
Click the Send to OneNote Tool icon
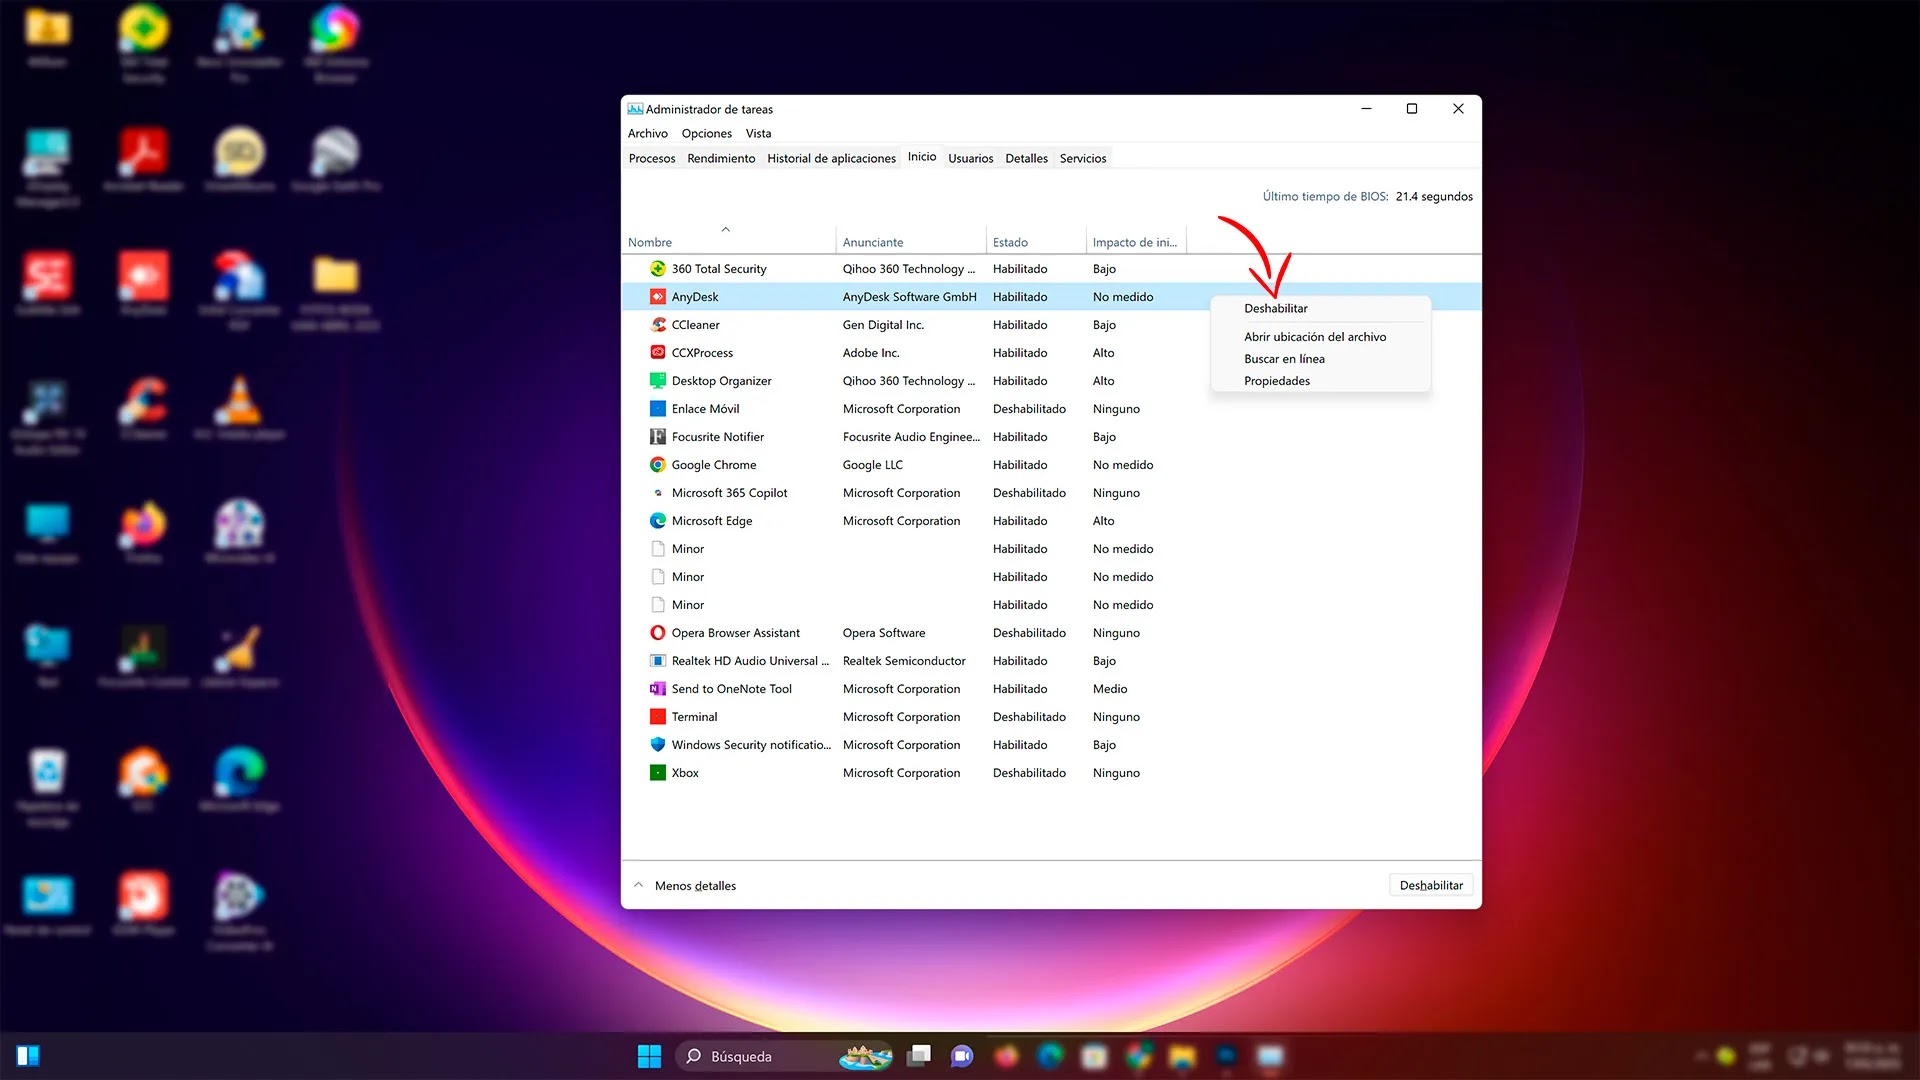[657, 689]
